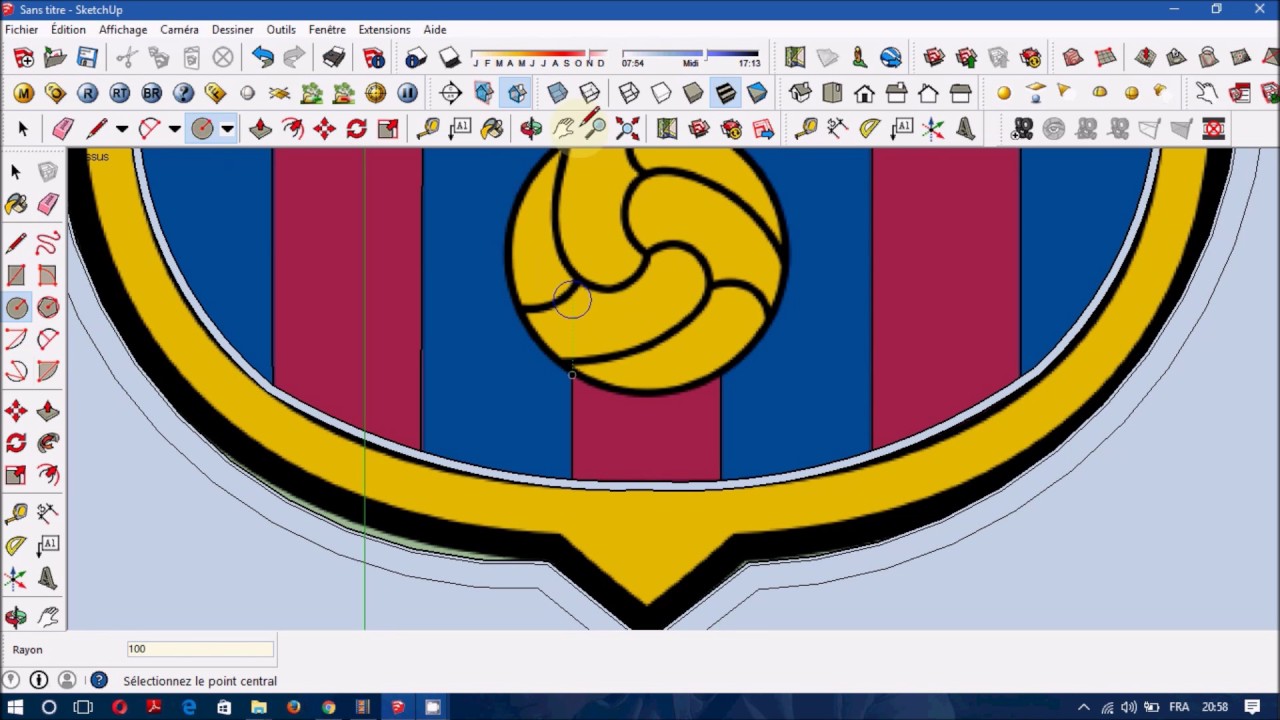This screenshot has width=1280, height=720.
Task: Click the blue RT round button
Action: click(x=119, y=93)
